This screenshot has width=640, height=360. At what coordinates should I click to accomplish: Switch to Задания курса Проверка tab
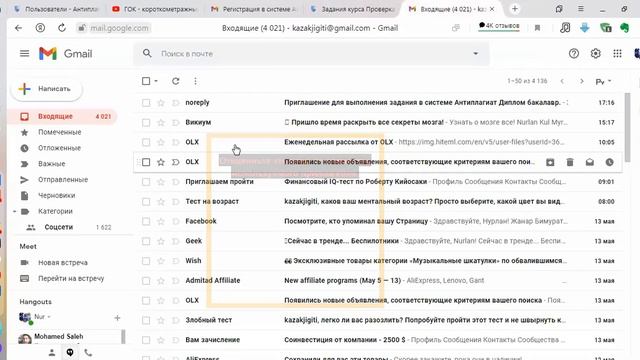coord(352,9)
